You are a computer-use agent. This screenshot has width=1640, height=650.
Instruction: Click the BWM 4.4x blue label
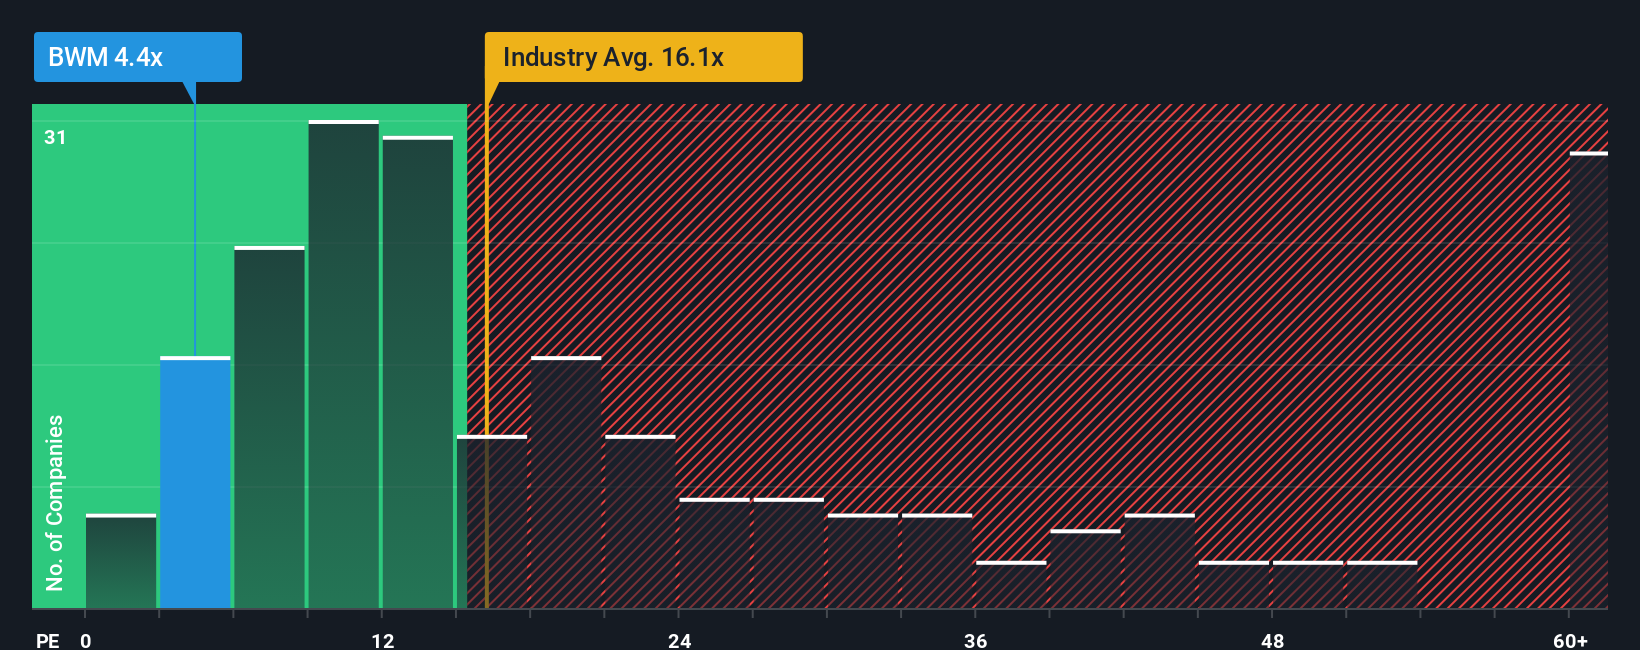138,57
